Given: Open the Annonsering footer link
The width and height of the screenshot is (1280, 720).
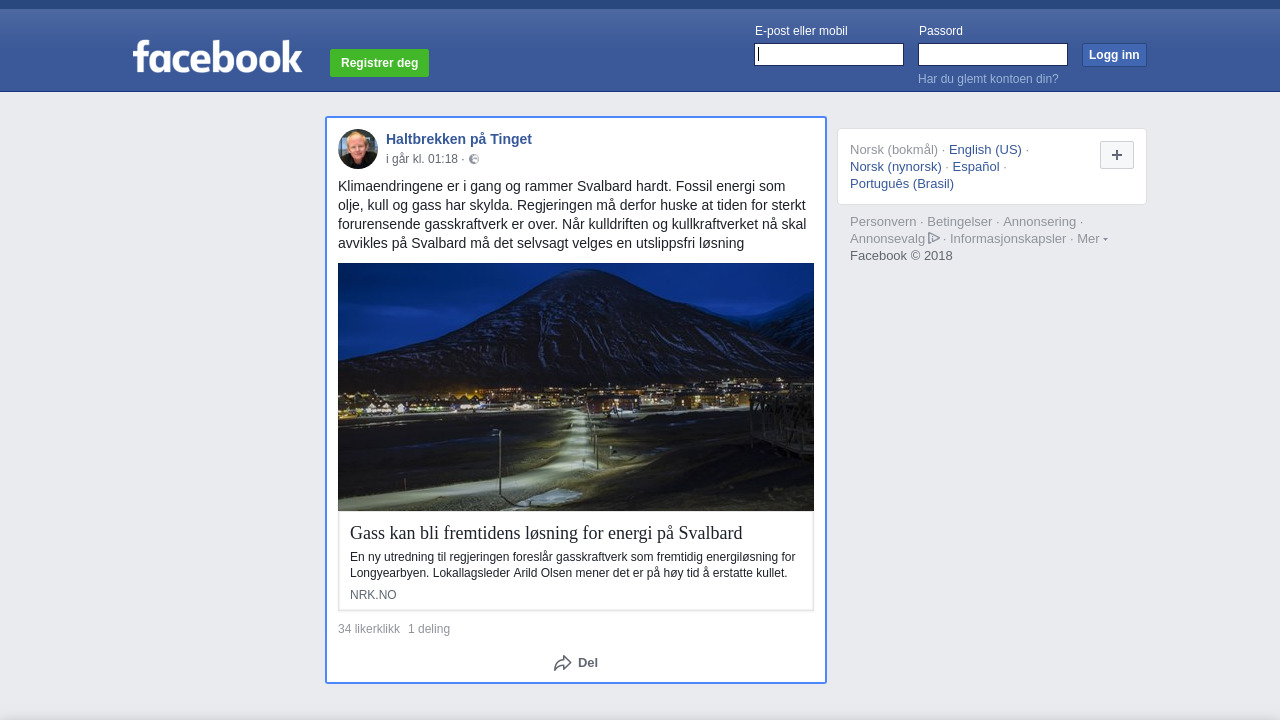Looking at the screenshot, I should [x=1040, y=222].
